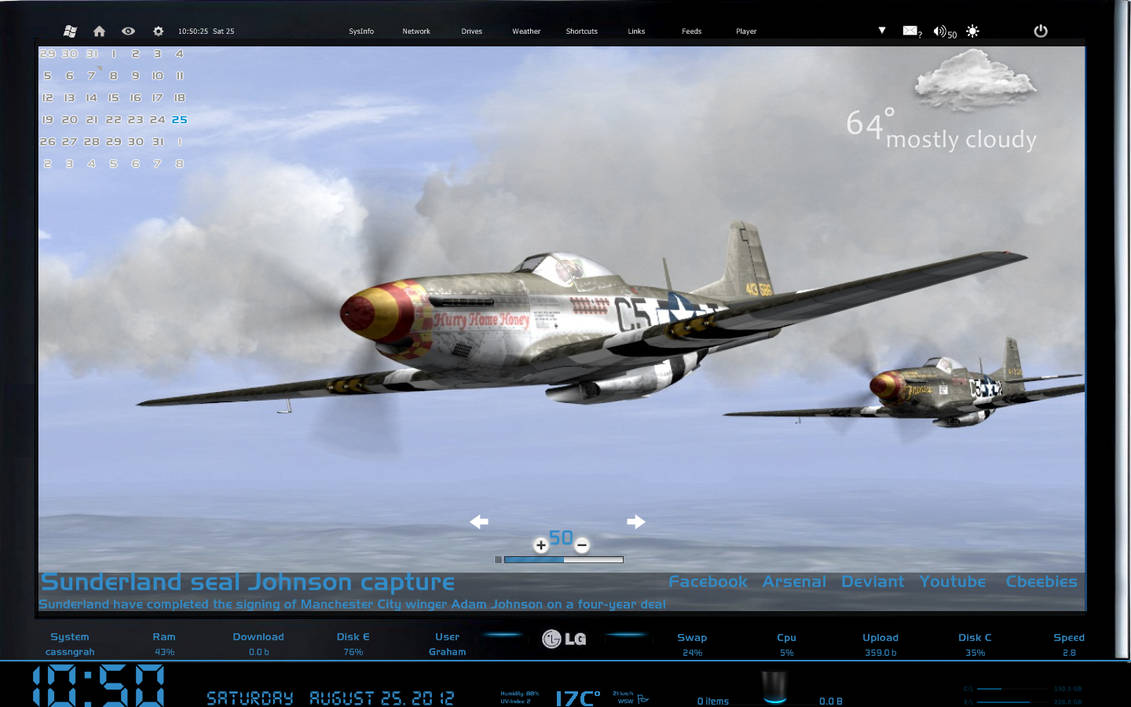The image size is (1131, 707).
Task: Click the Upload 359.0 b readout
Action: [881, 645]
